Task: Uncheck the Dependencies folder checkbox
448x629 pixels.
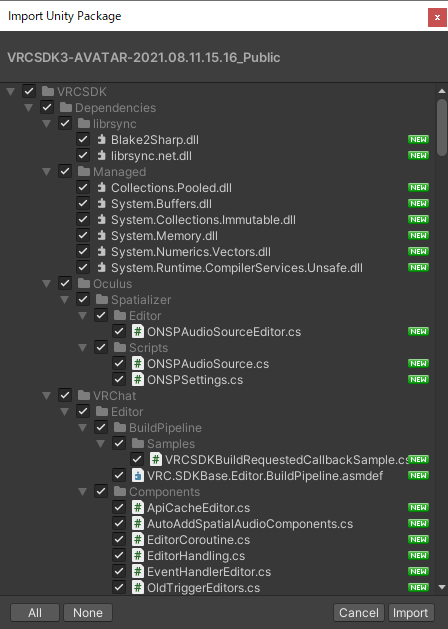Action: click(x=47, y=107)
